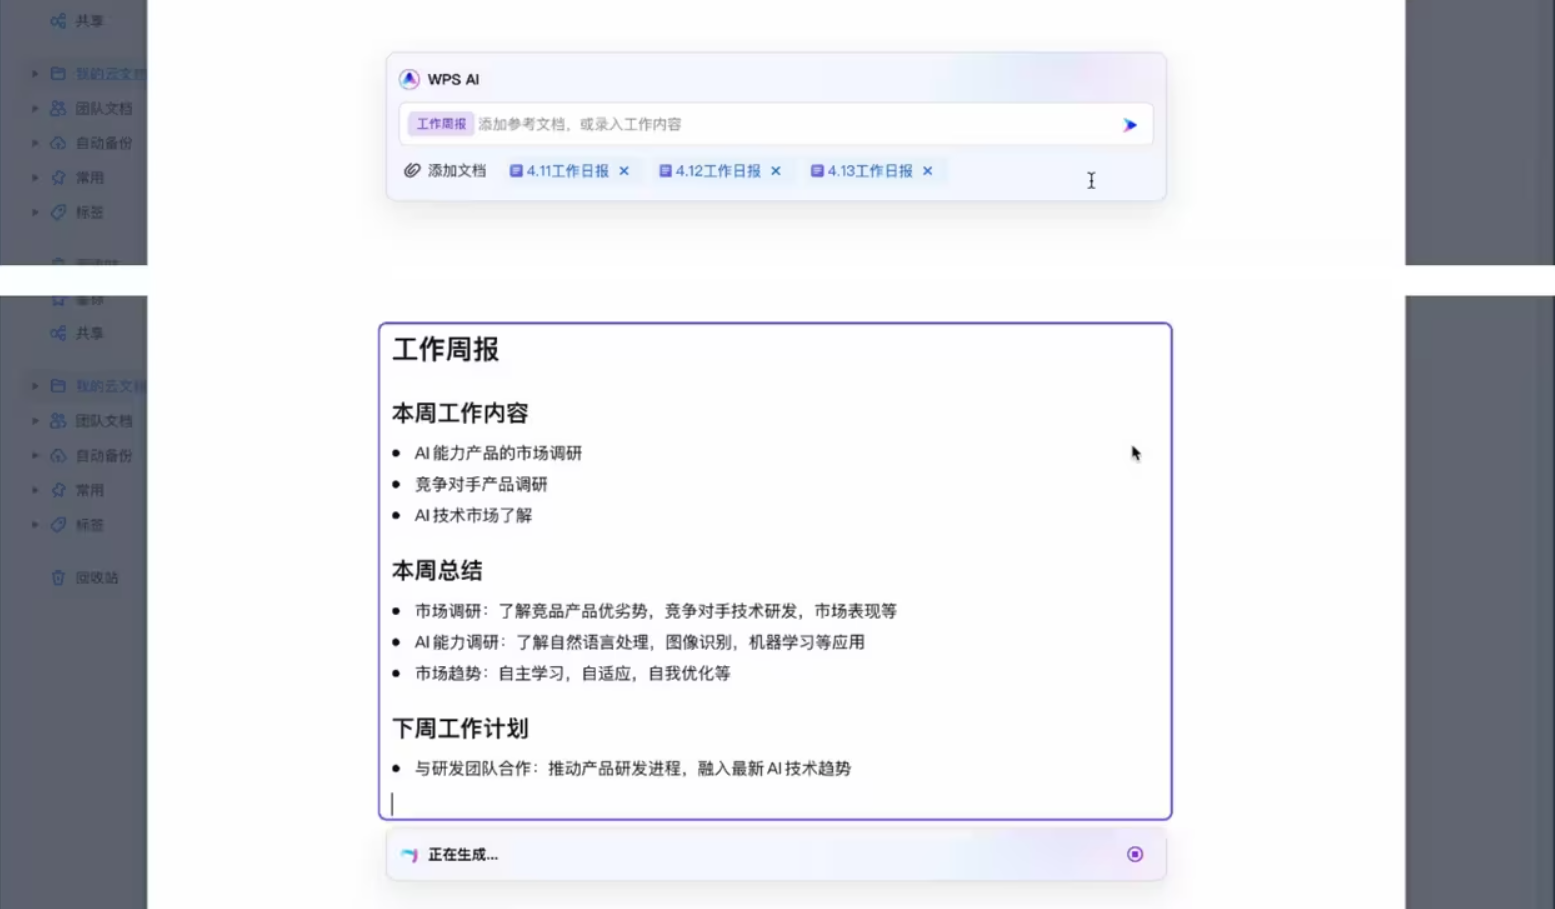Send the WPS AI prompt with arrow icon
The width and height of the screenshot is (1555, 909).
[1130, 125]
